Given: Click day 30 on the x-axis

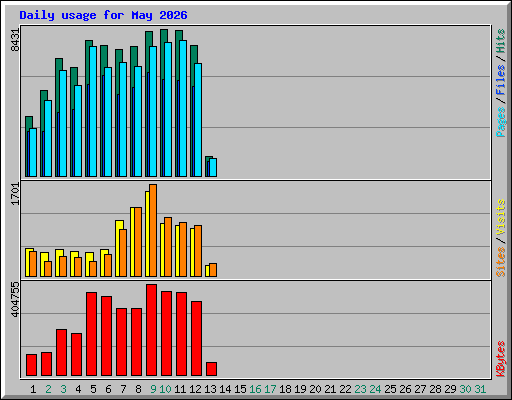Looking at the screenshot, I should [465, 389].
